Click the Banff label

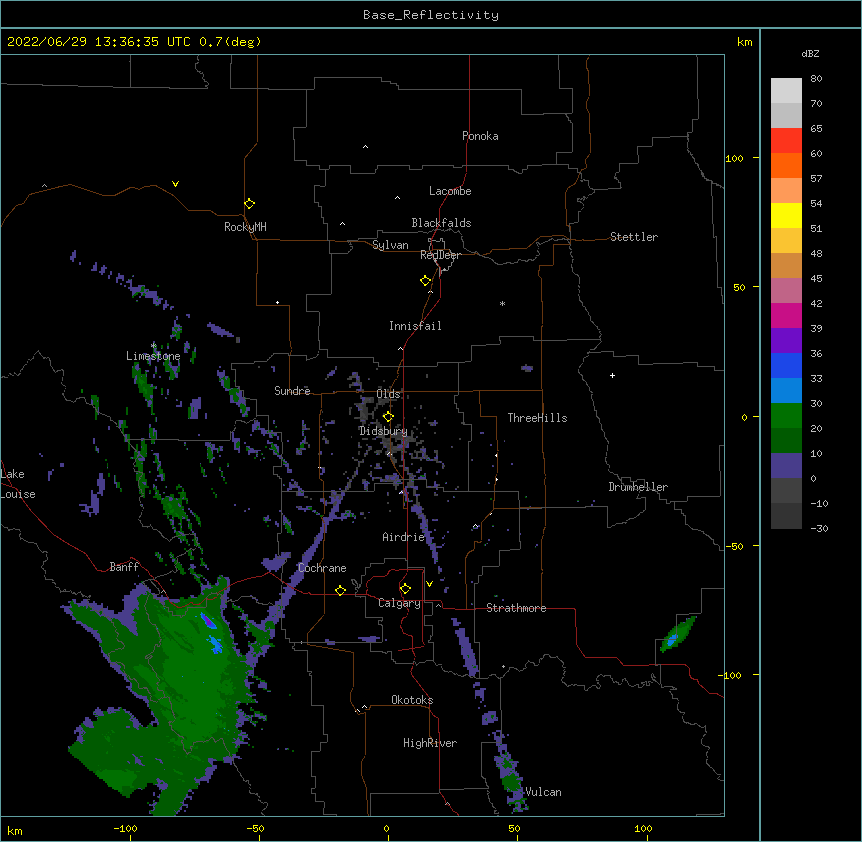click(124, 567)
